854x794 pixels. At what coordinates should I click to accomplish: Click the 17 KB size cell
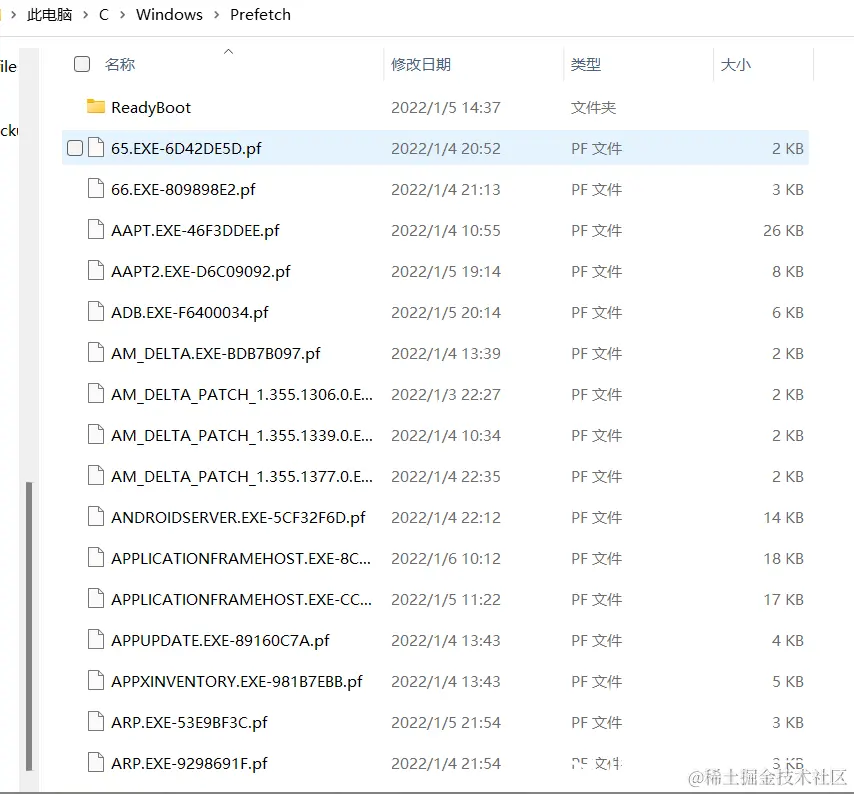click(783, 599)
